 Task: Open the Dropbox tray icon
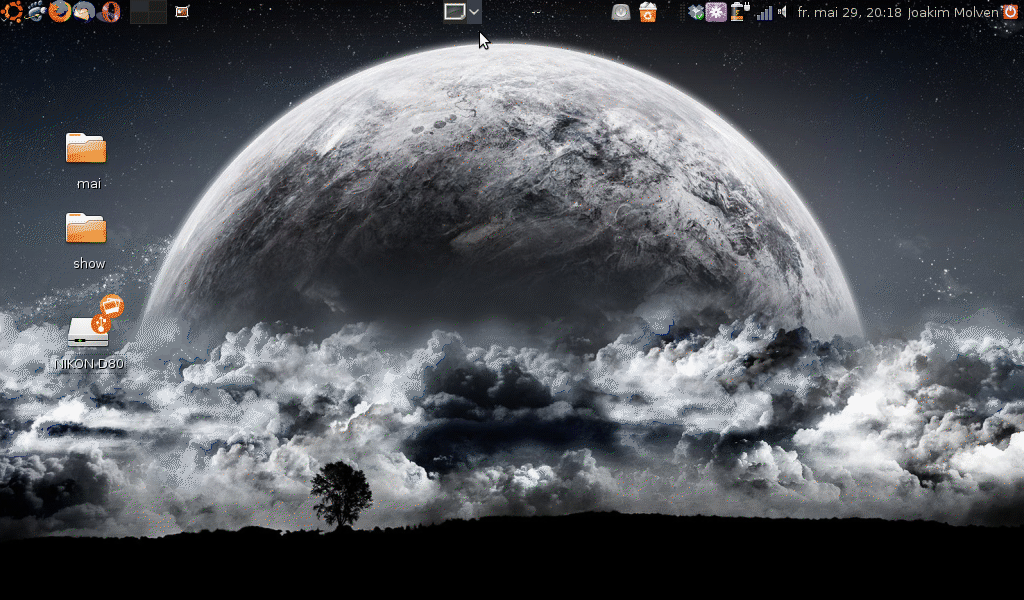click(x=696, y=12)
